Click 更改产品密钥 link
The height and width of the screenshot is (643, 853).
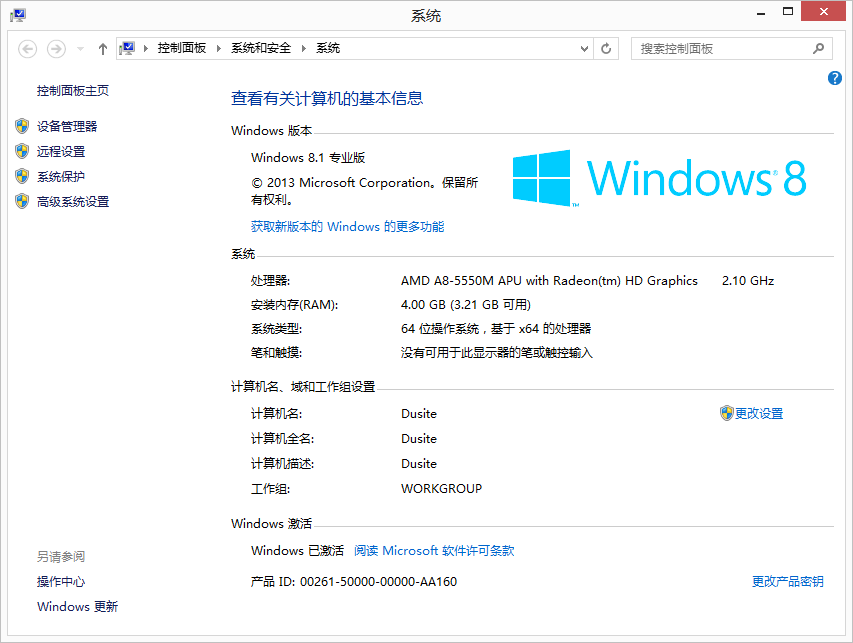pyautogui.click(x=788, y=582)
